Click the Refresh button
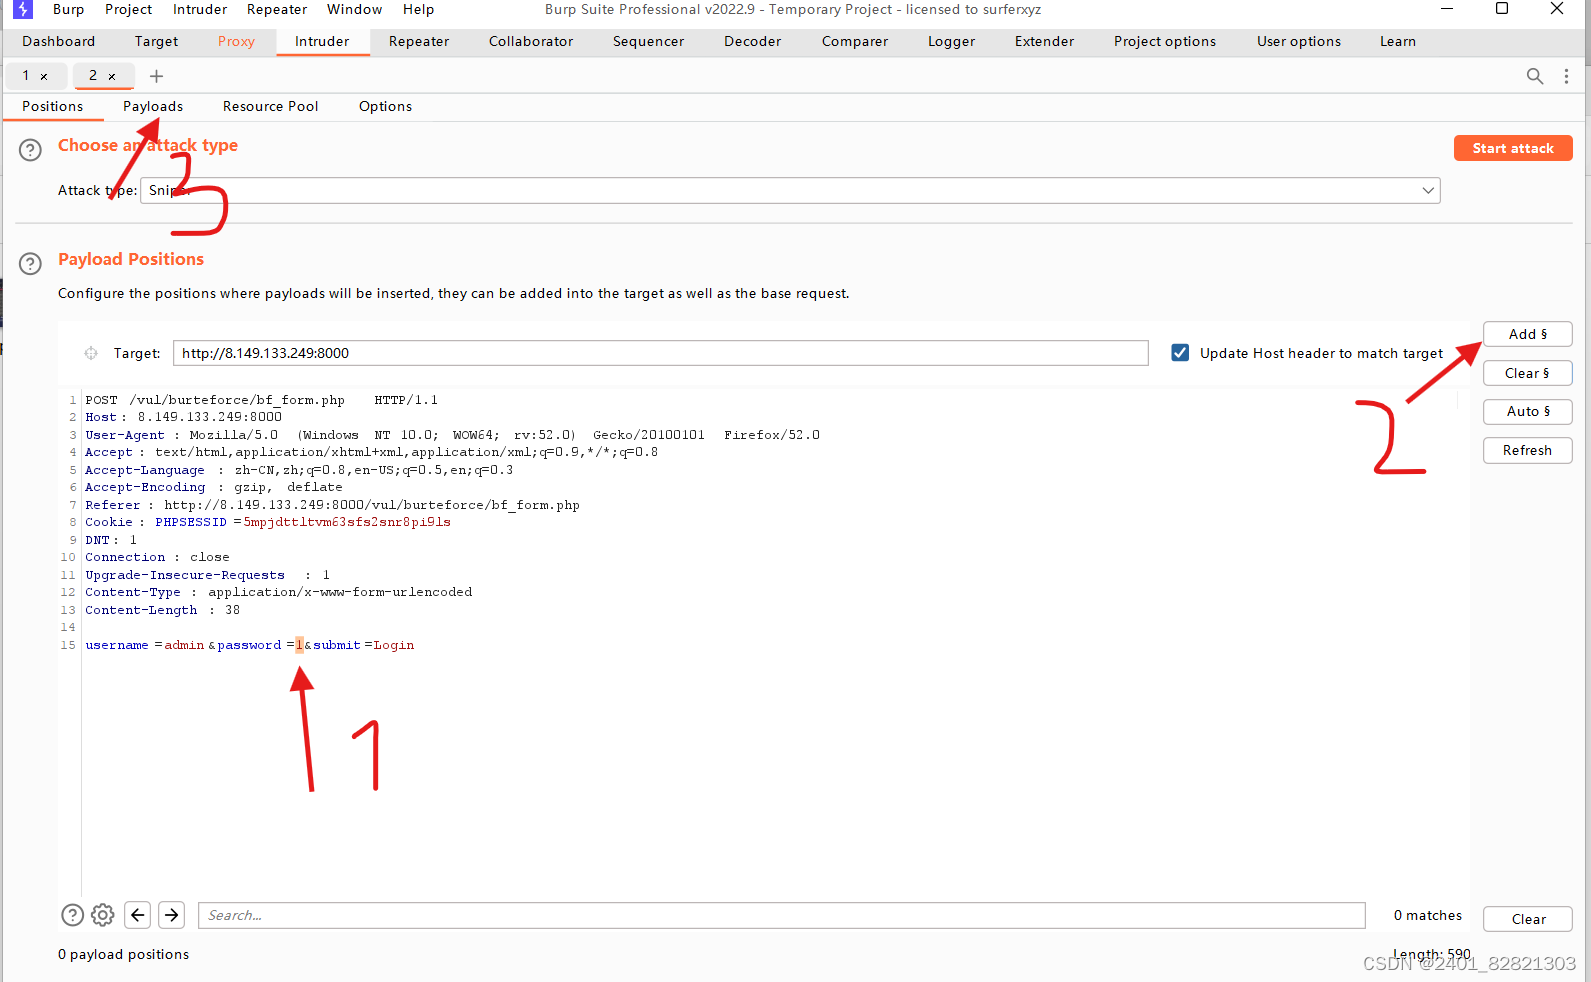1591x982 pixels. 1527,450
